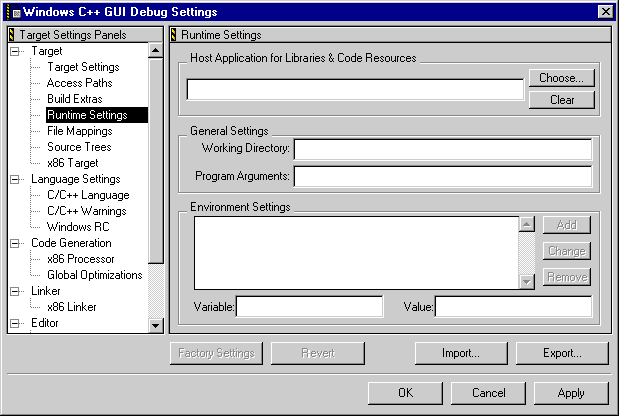
Task: Open the File Mappings panel
Action: (x=80, y=131)
